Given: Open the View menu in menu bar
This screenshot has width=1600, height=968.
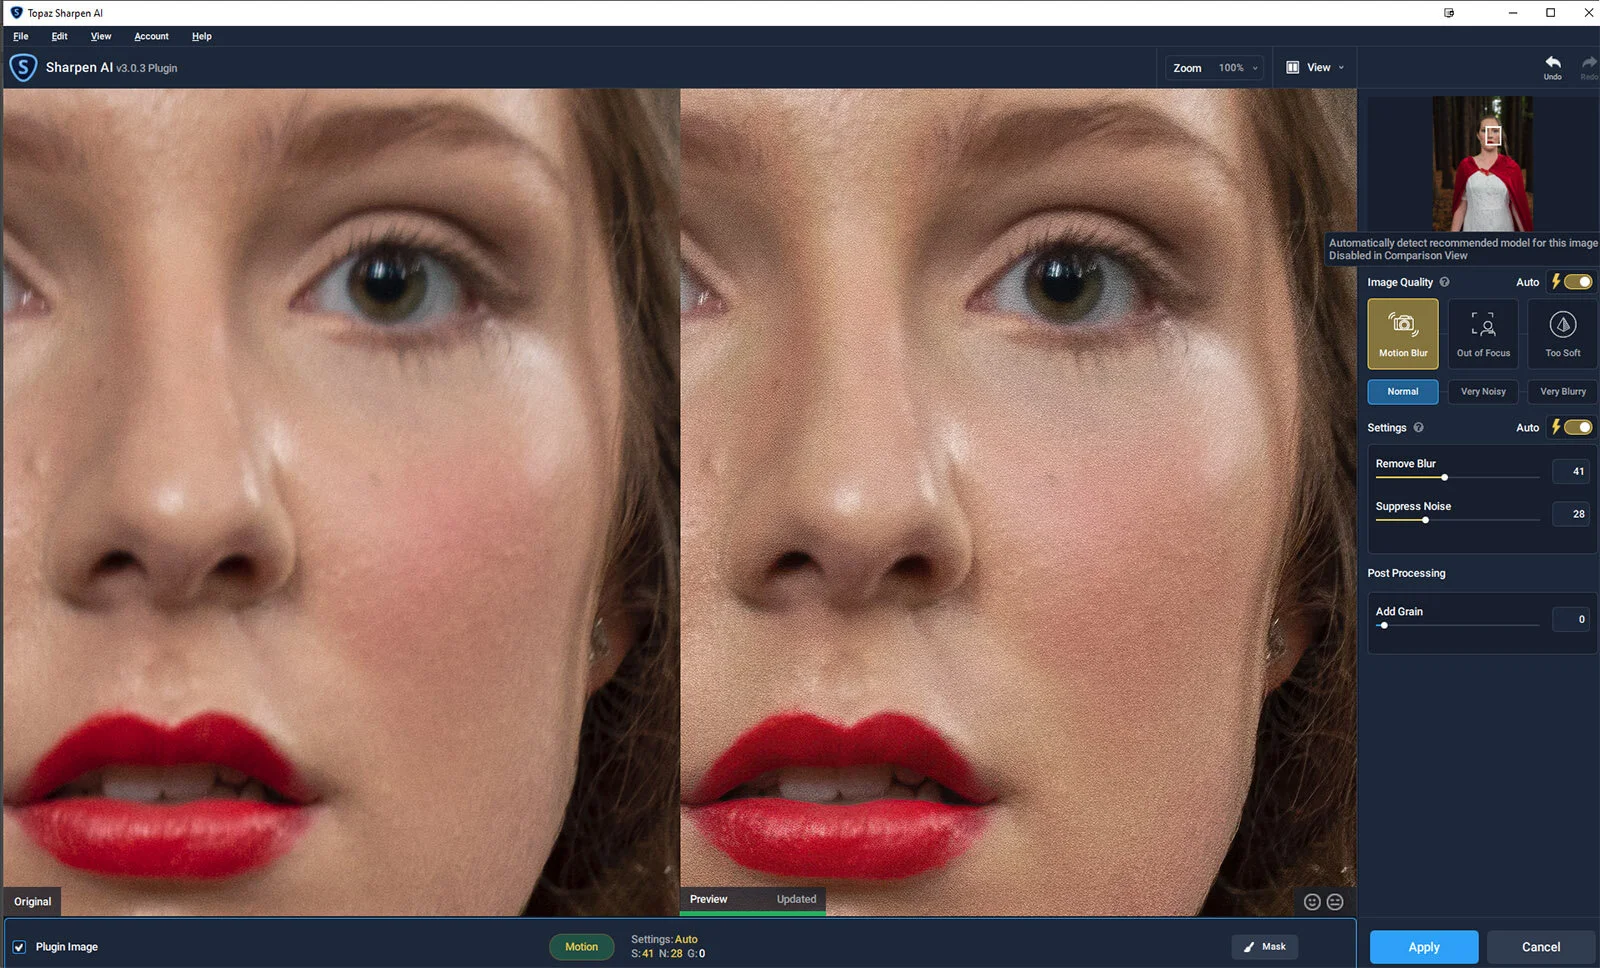Looking at the screenshot, I should pos(101,36).
